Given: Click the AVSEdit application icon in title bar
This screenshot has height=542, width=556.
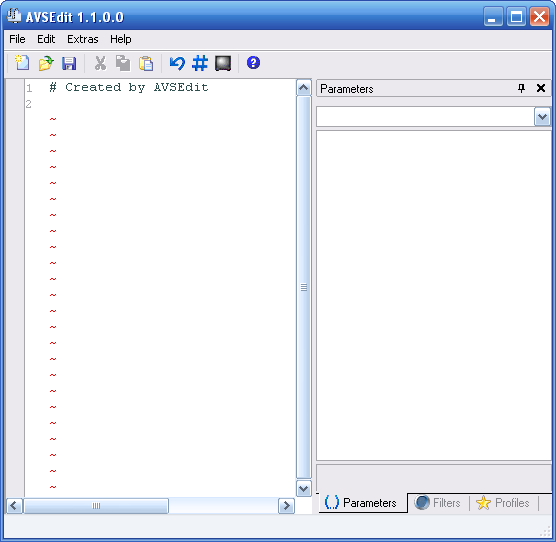Looking at the screenshot, I should coord(14,16).
